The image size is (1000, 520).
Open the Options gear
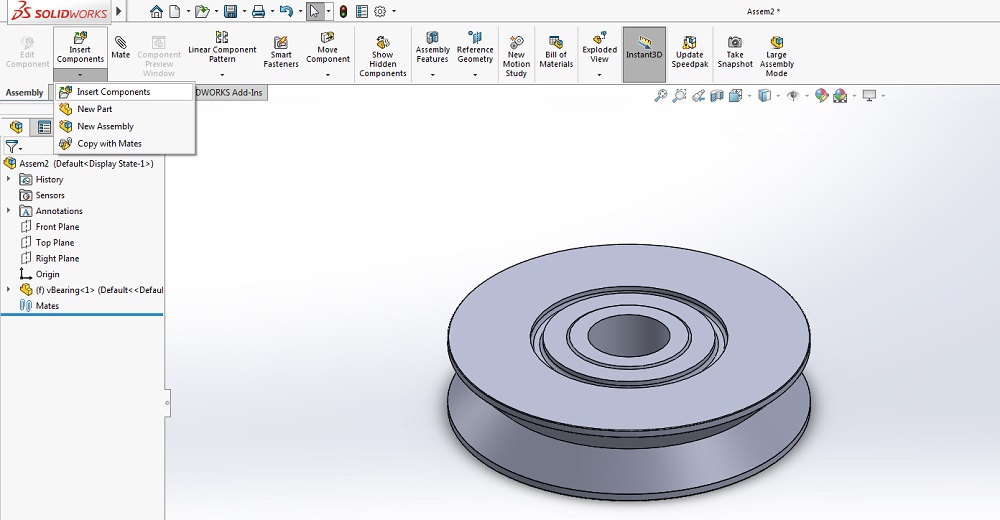380,11
